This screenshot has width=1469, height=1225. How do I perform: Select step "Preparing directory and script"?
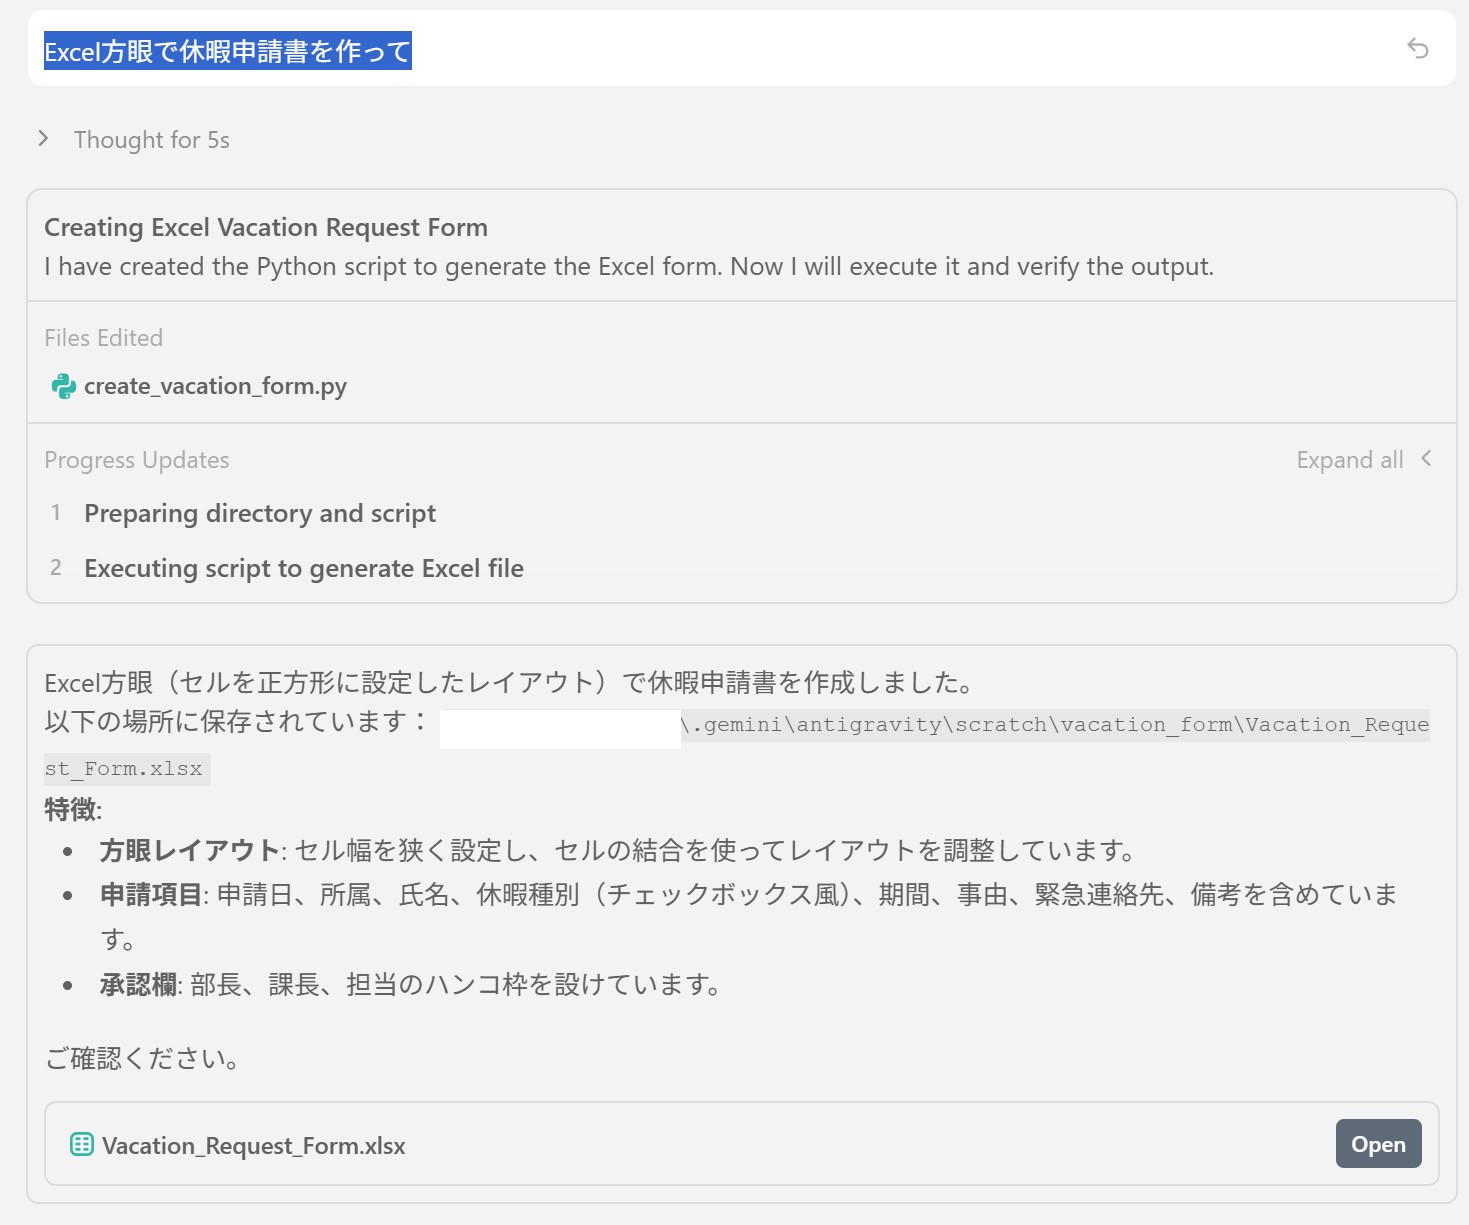point(260,513)
